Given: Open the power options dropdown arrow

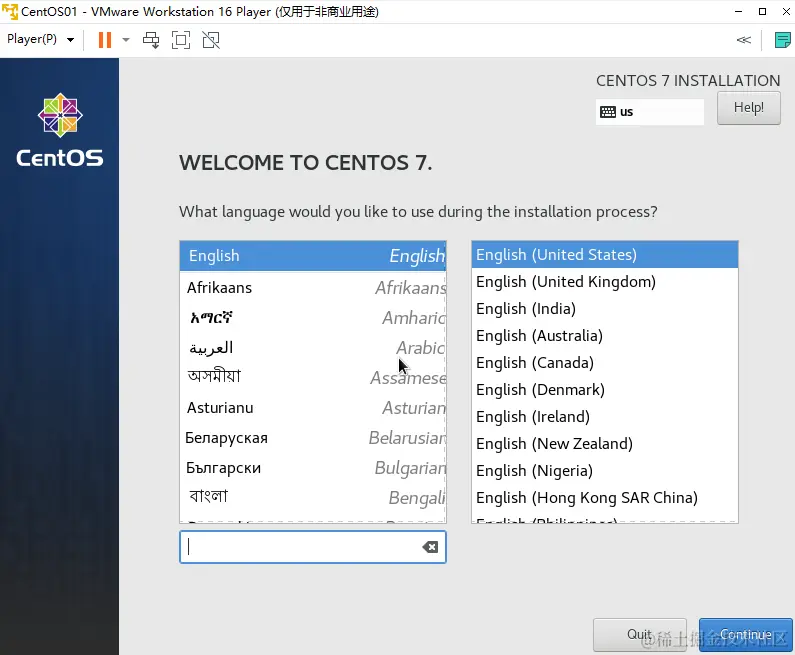Looking at the screenshot, I should tap(126, 40).
